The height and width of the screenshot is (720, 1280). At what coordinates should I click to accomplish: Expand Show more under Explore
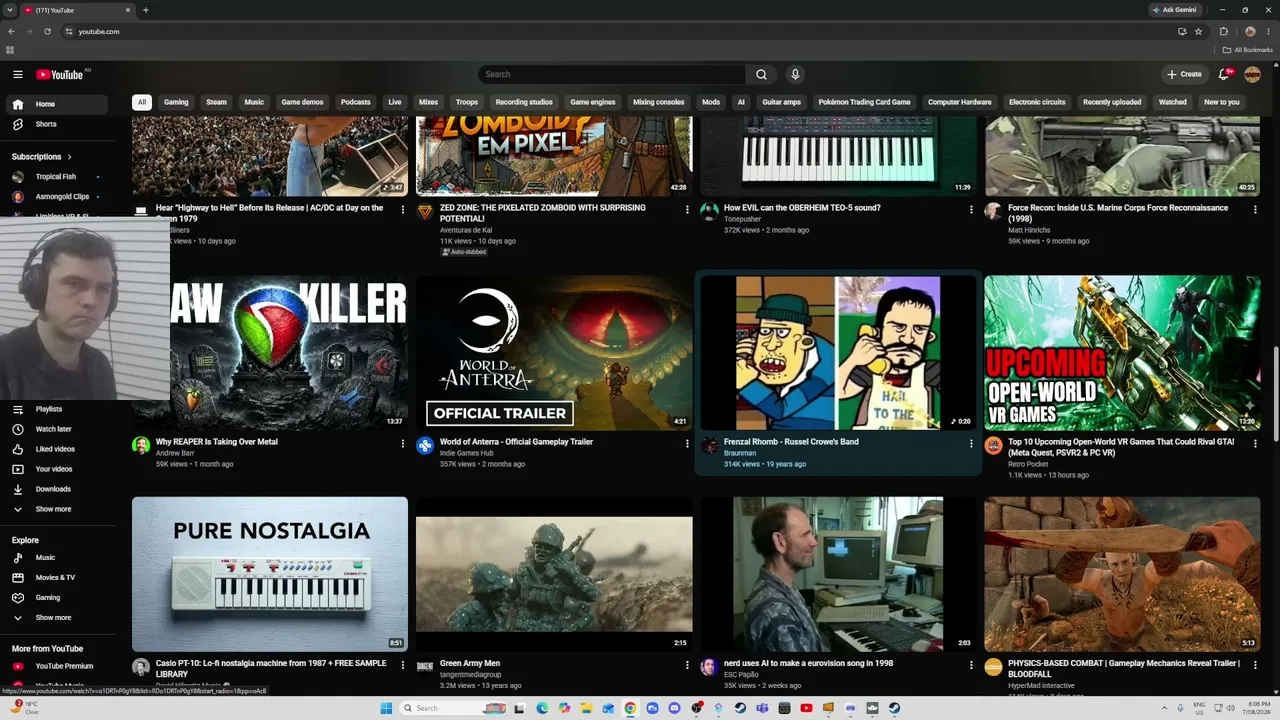point(58,618)
